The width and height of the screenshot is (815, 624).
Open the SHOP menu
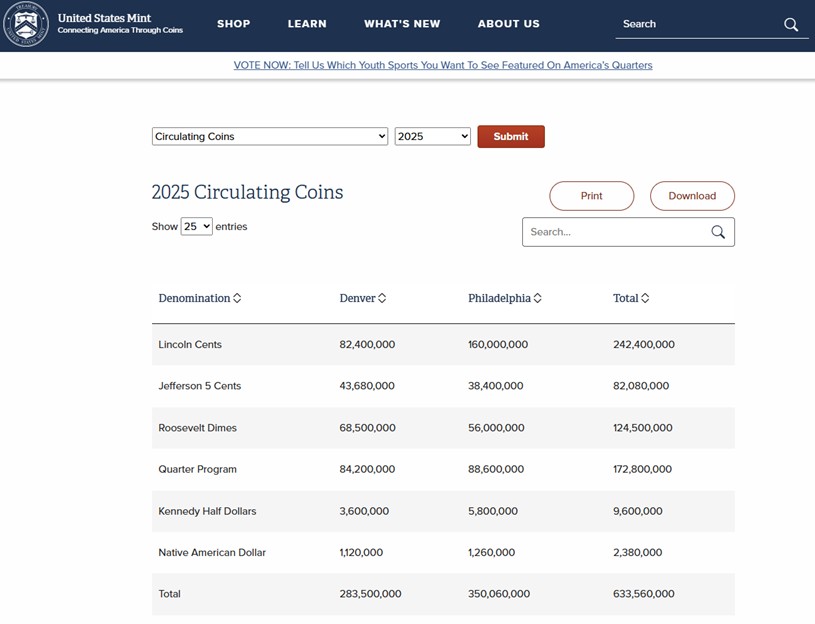(x=233, y=24)
